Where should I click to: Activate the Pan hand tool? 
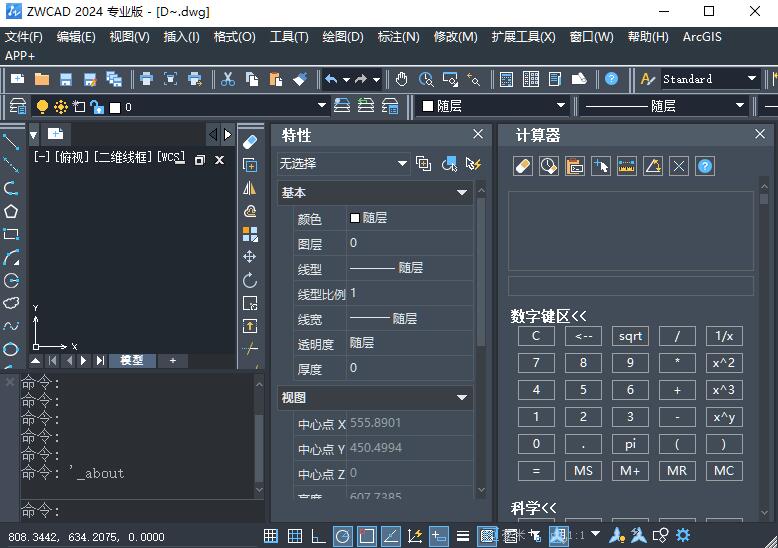[x=401, y=79]
